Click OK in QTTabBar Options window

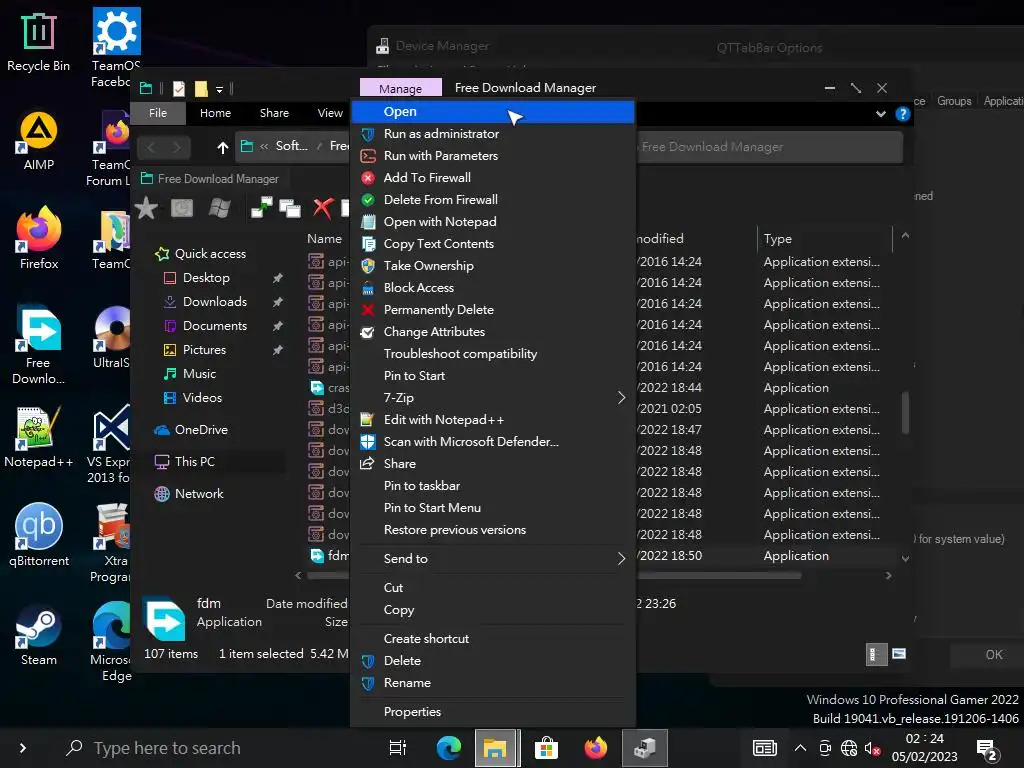993,655
